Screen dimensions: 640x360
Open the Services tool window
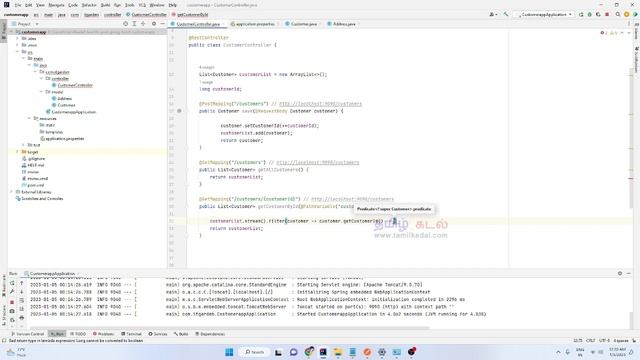[x=158, y=334]
